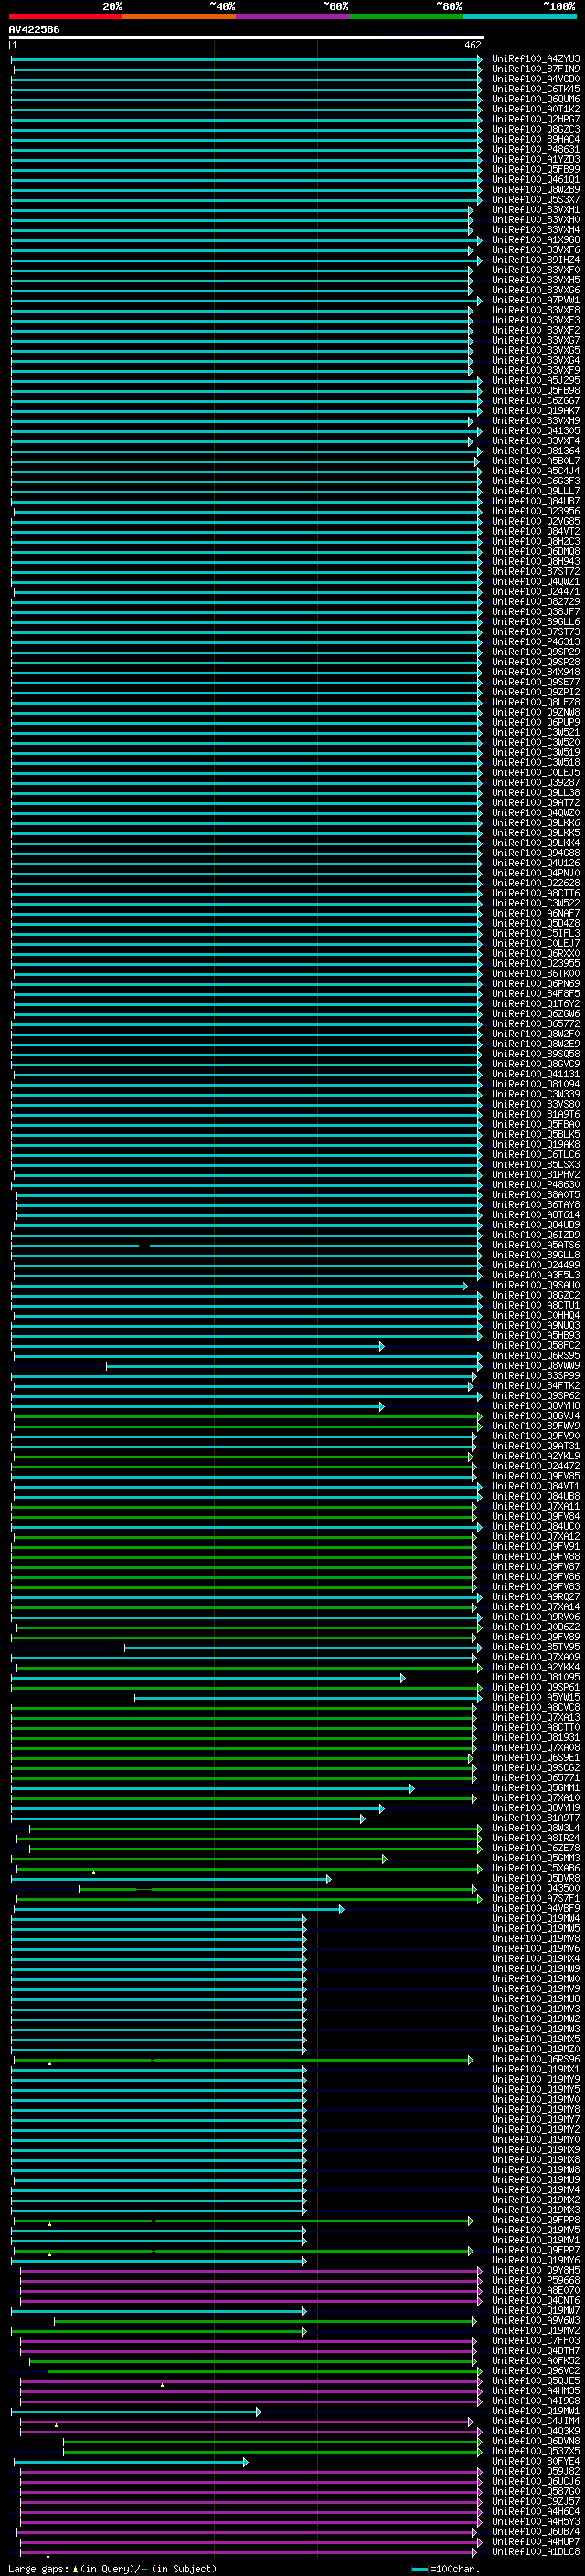Select hit label UniRef100_O65771
Viewport: 585px width, 2576px height.
coord(536,1778)
